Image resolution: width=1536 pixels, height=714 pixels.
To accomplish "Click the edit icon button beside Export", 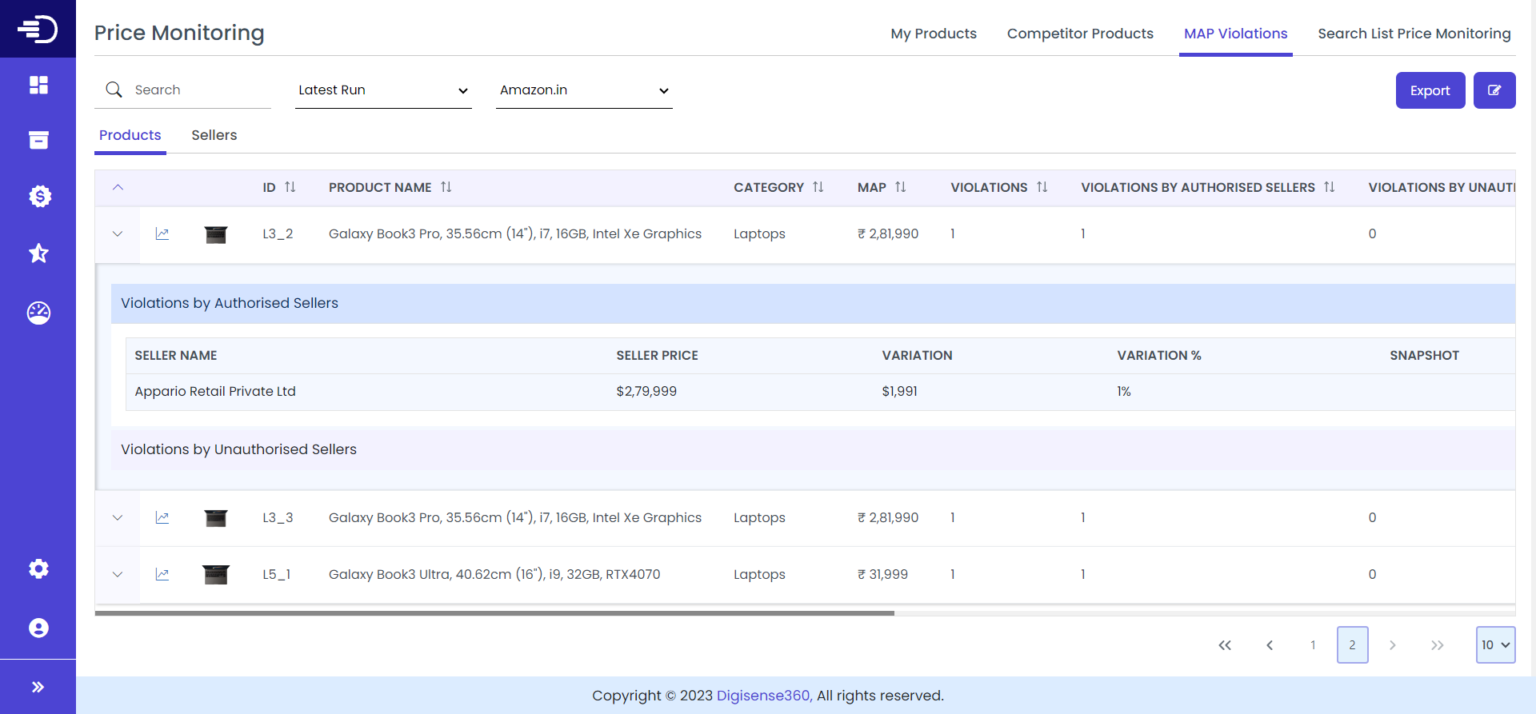I will 1494,90.
